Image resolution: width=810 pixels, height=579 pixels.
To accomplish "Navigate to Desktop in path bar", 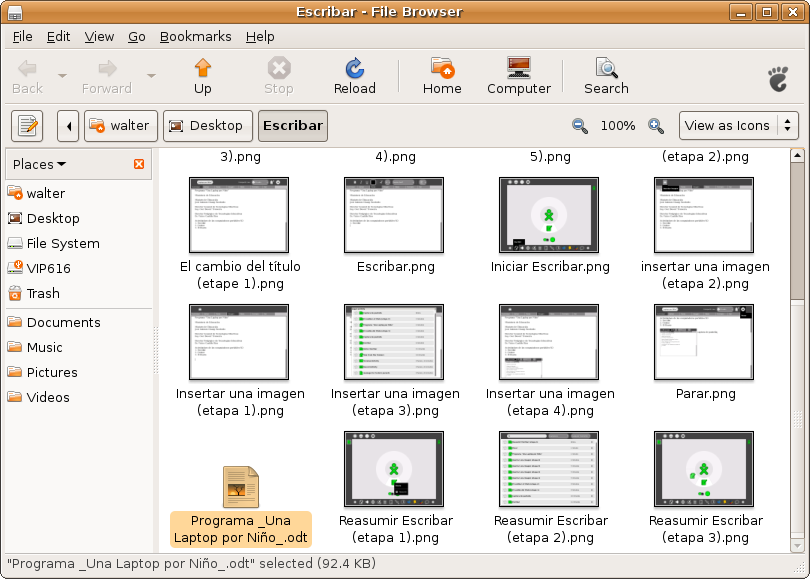I will [207, 126].
